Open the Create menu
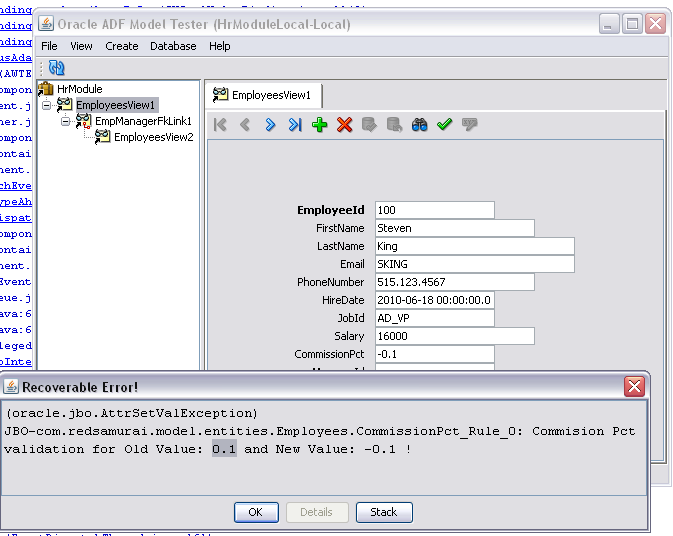The image size is (673, 536). click(122, 46)
